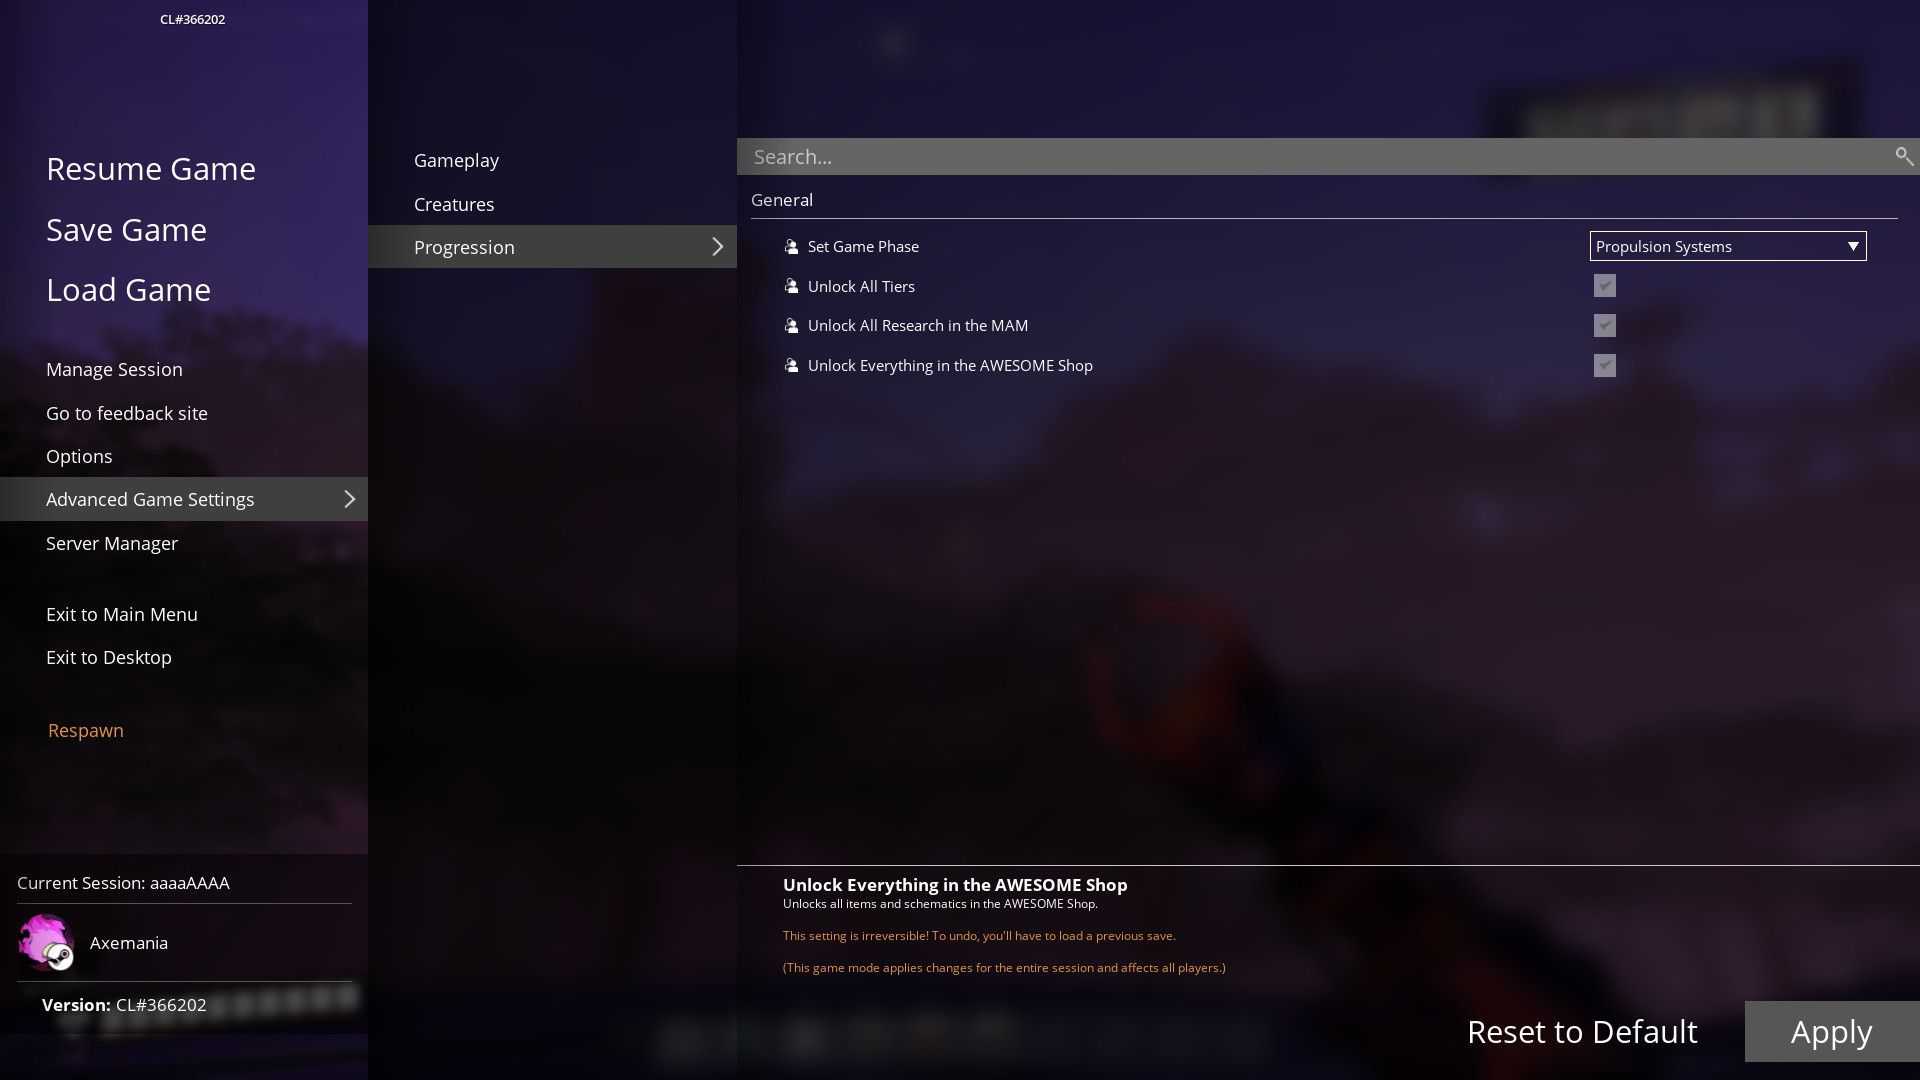Click the Progression submenu chevron arrow
Screen dimensions: 1920x1080
(x=717, y=247)
